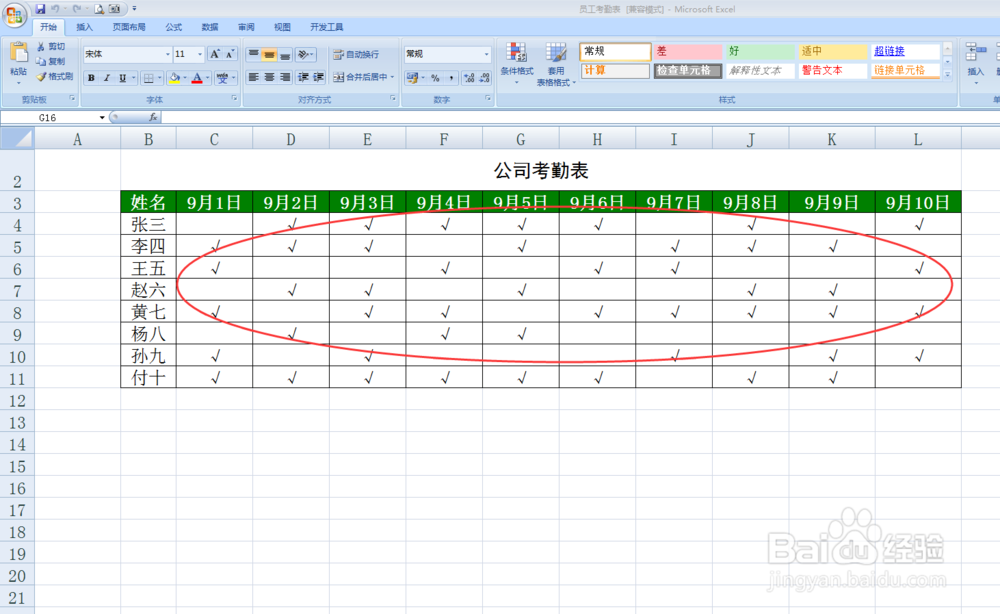Expand the merge and center dropdown arrow
The image size is (1000, 614).
(x=392, y=77)
